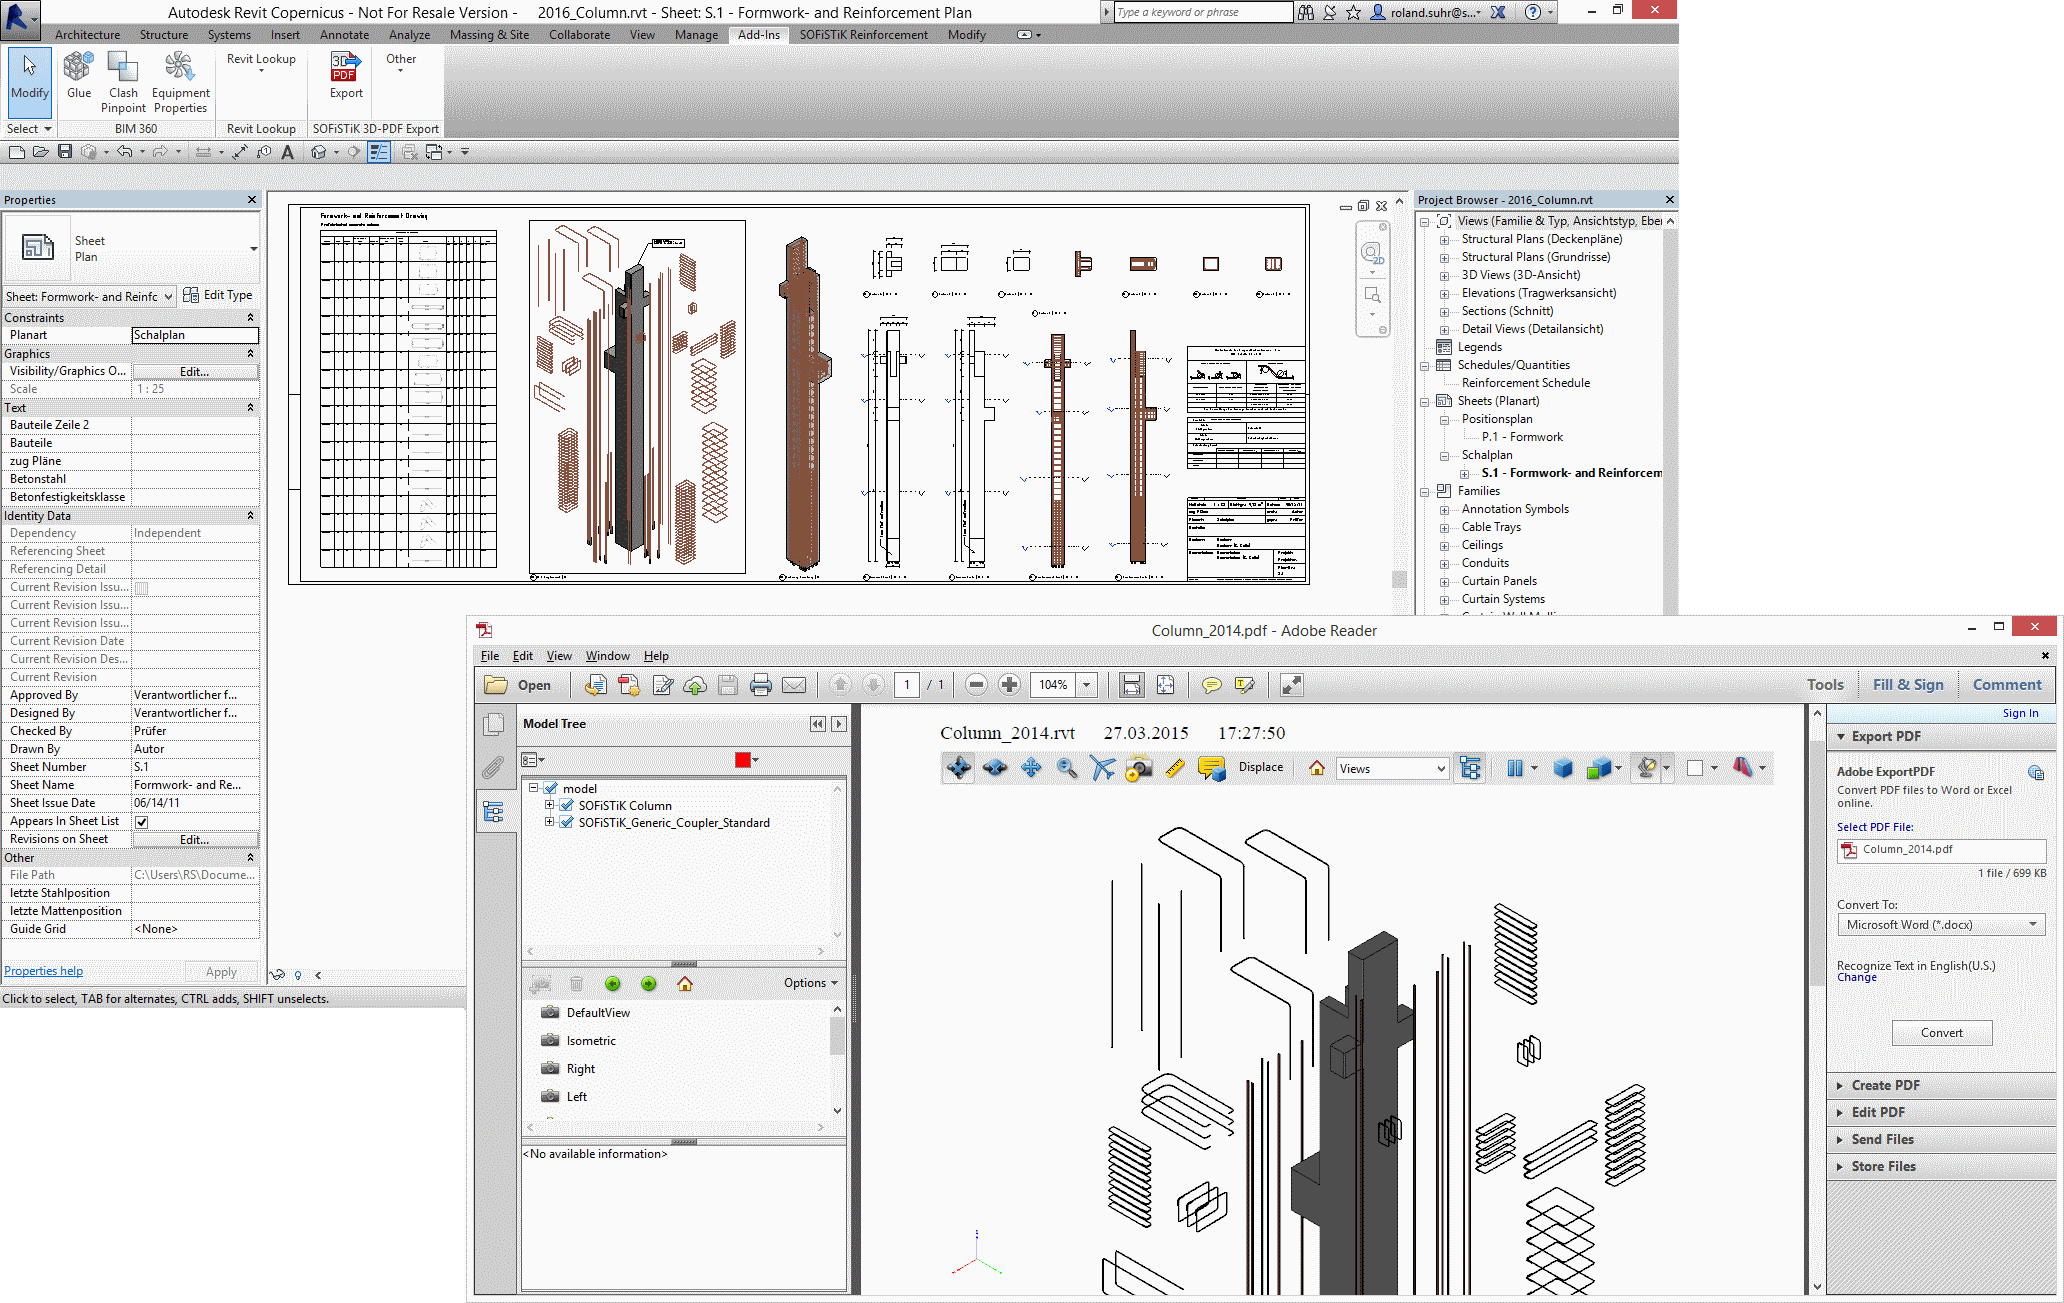
Task: Open Convert To Microsoft Word dropdown
Action: click(x=1941, y=925)
